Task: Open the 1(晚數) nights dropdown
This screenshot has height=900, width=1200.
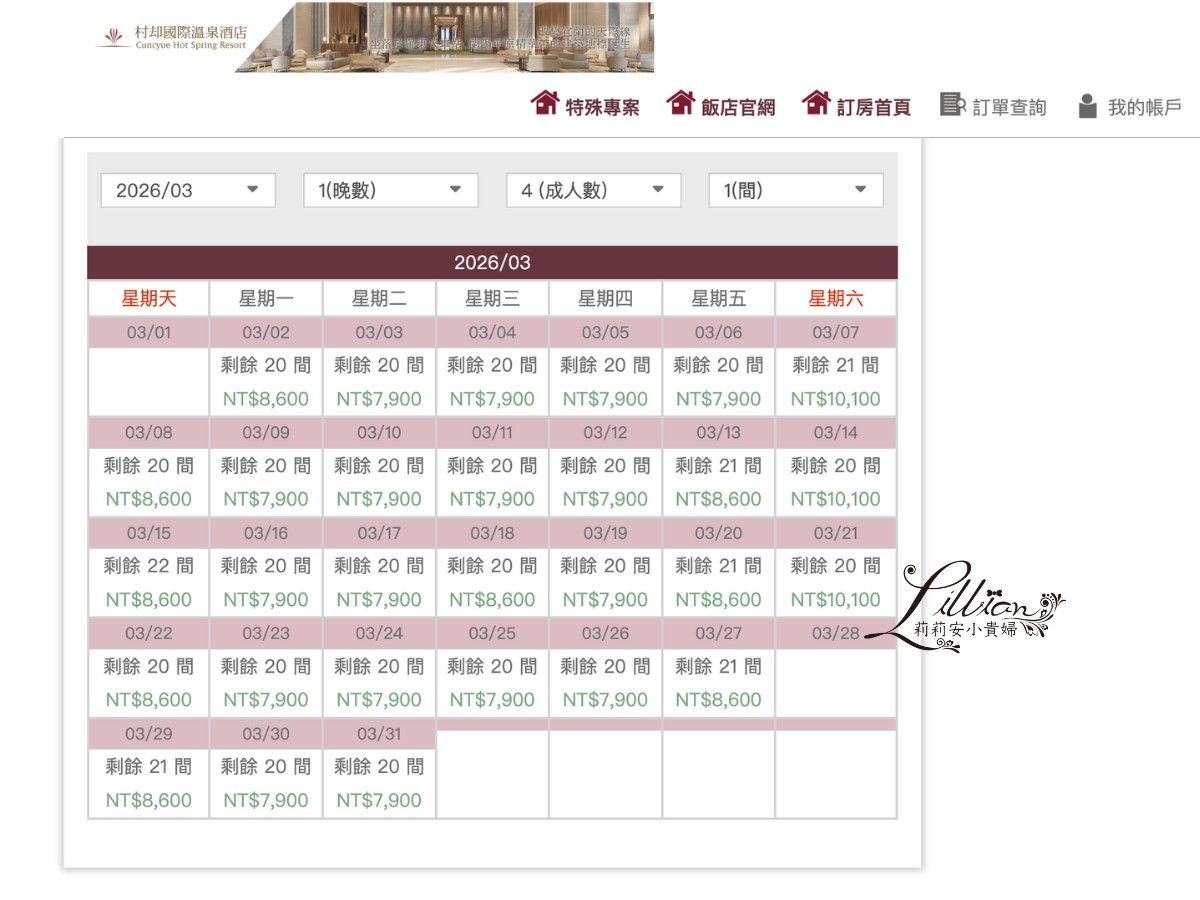Action: click(391, 190)
